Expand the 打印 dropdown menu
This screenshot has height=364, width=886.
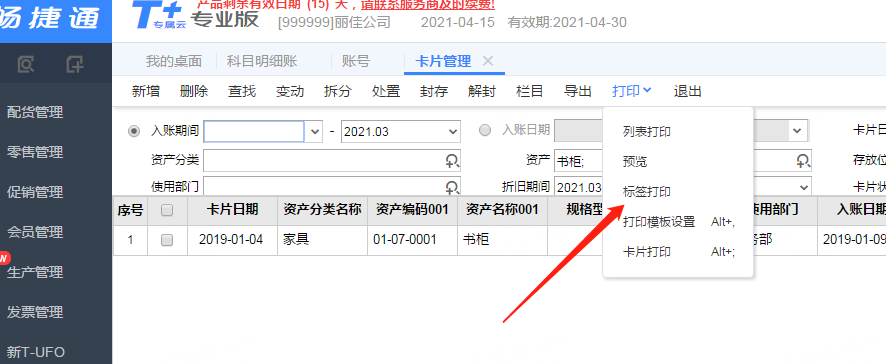(632, 91)
